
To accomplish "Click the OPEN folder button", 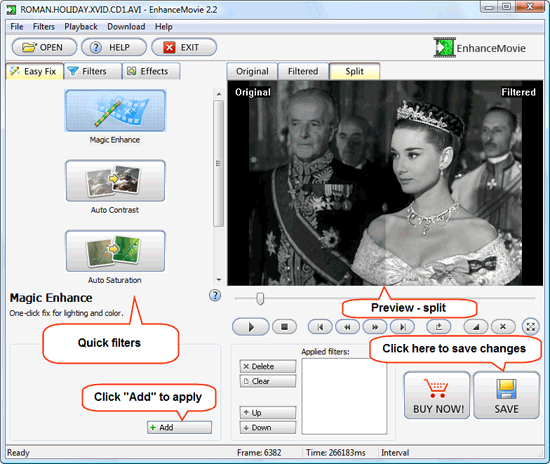I will coord(44,47).
